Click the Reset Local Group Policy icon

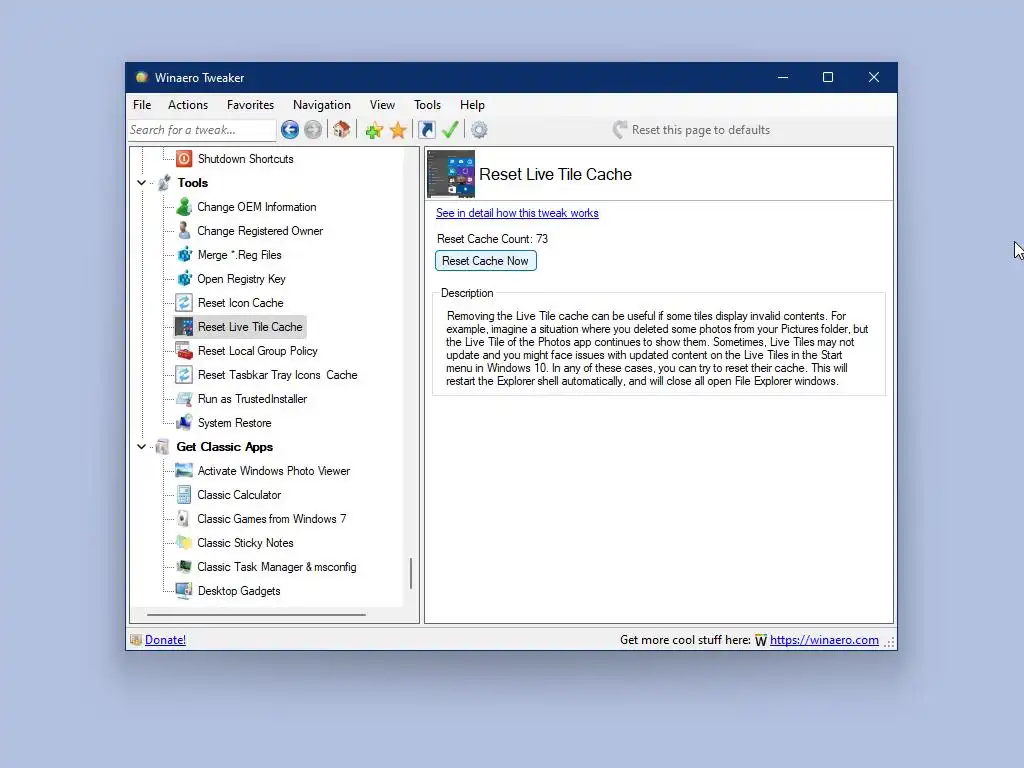(x=184, y=351)
